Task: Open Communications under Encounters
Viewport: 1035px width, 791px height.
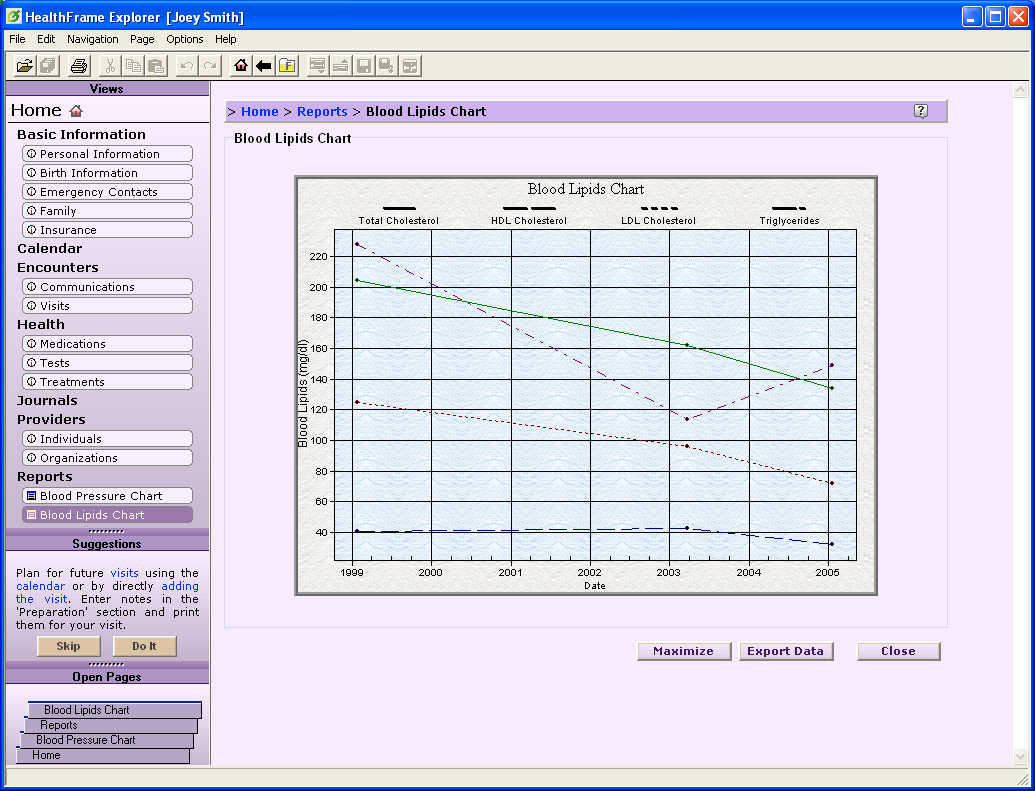Action: coord(108,287)
